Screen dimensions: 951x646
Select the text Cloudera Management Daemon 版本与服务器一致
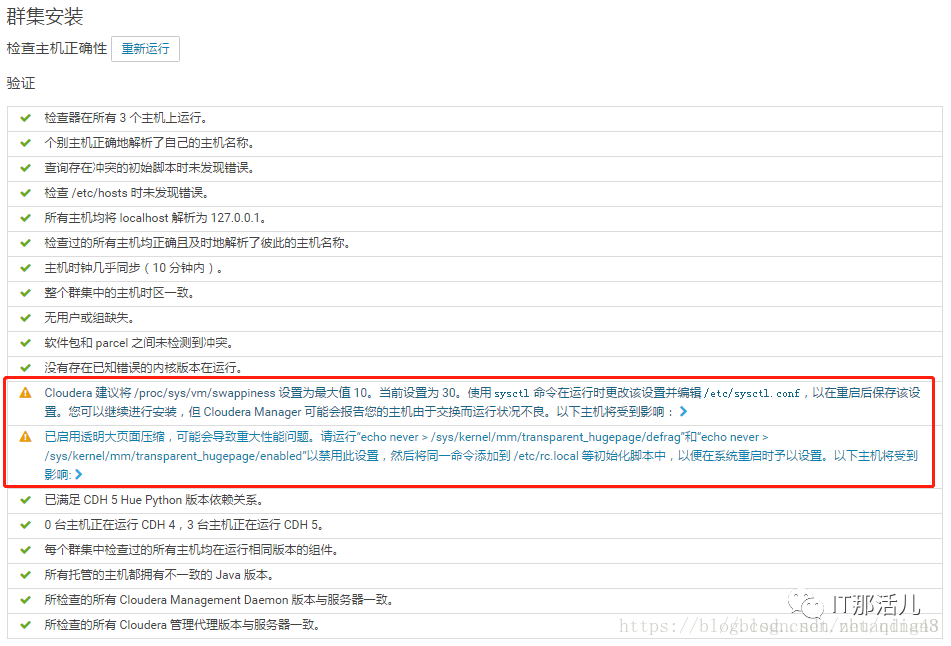[x=256, y=600]
